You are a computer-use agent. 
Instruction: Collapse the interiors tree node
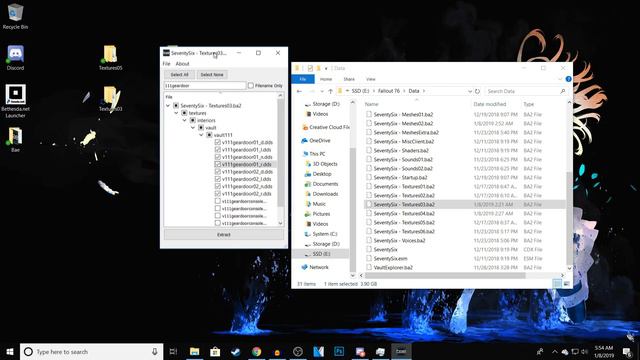pos(184,120)
